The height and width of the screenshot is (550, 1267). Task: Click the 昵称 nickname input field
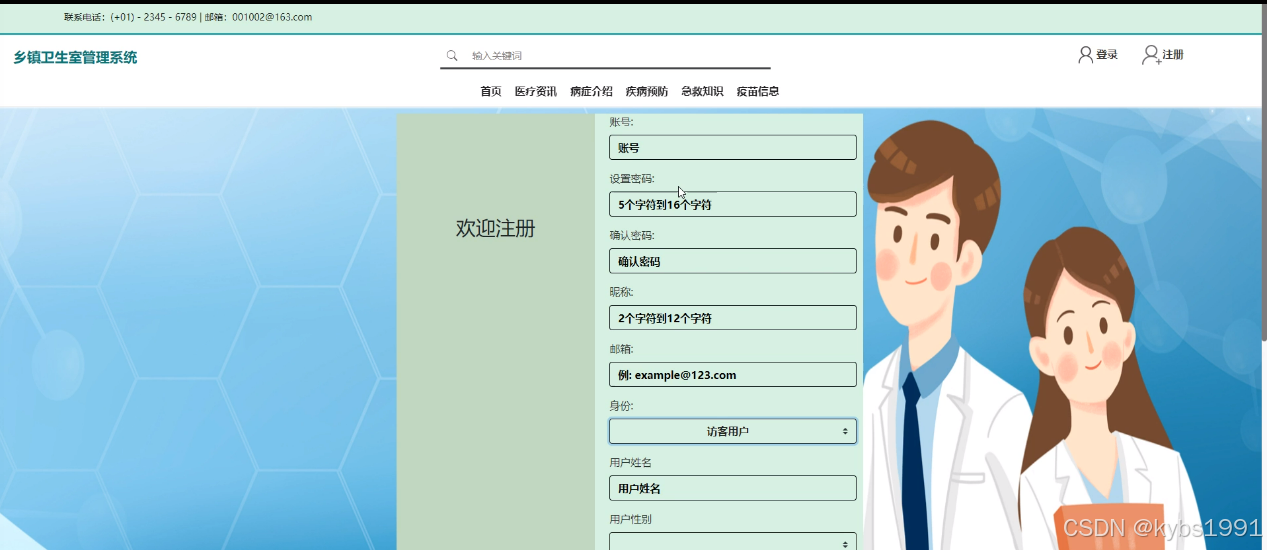pyautogui.click(x=733, y=318)
